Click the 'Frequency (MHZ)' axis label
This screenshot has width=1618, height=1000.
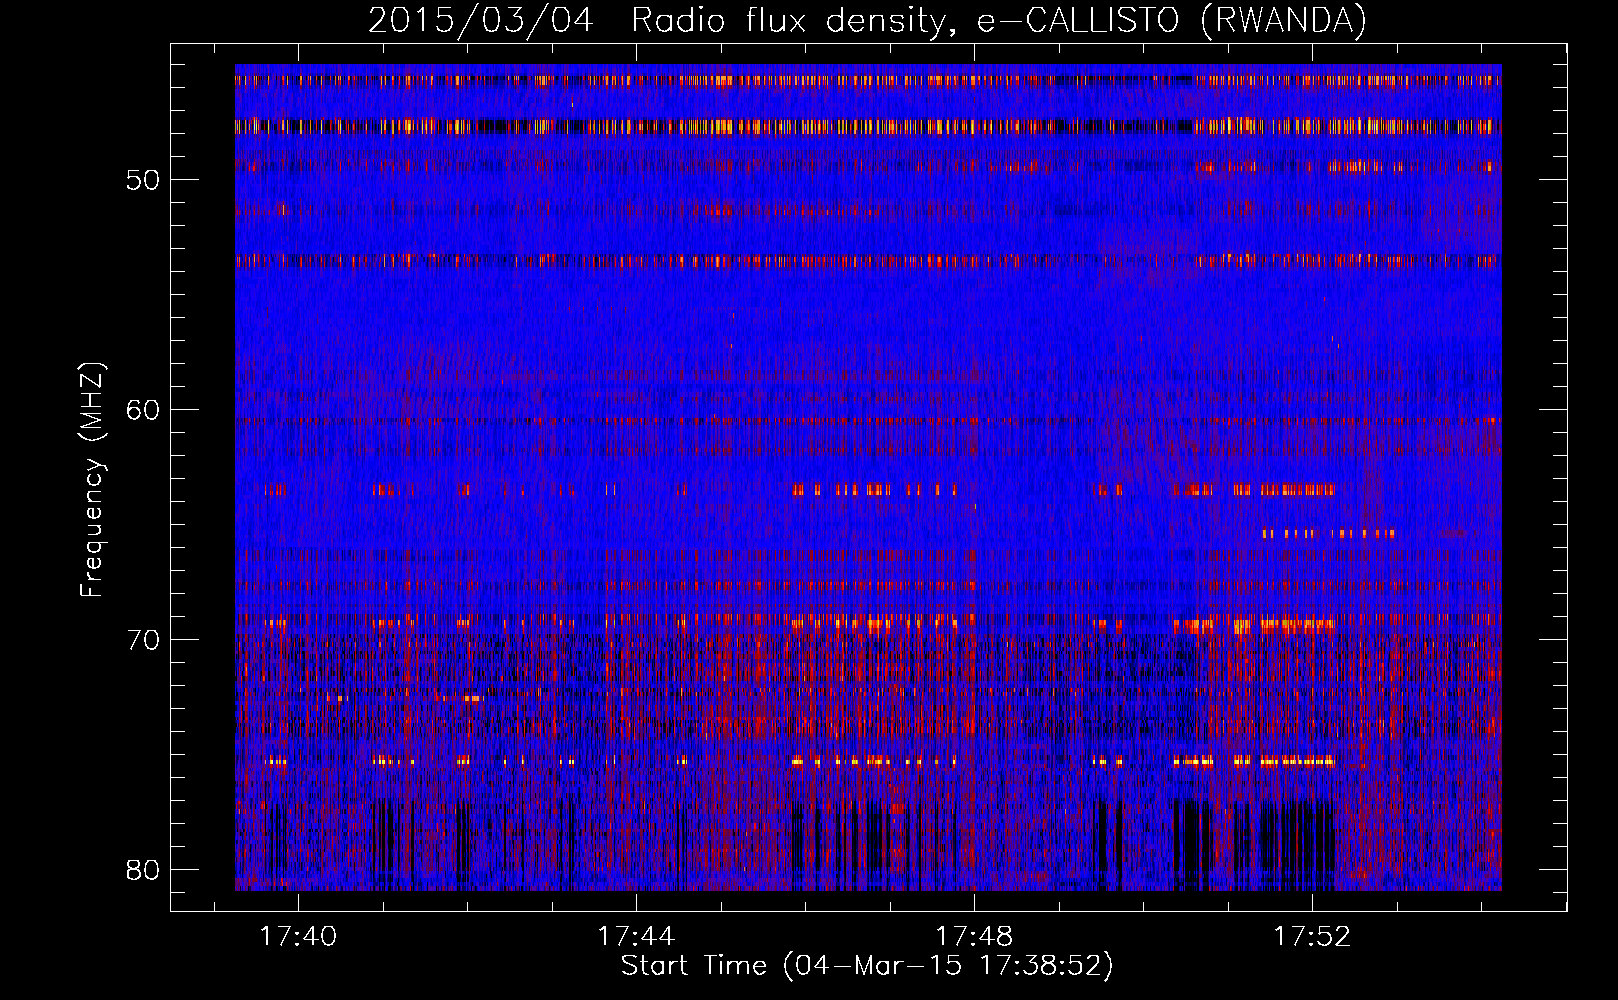tap(91, 481)
